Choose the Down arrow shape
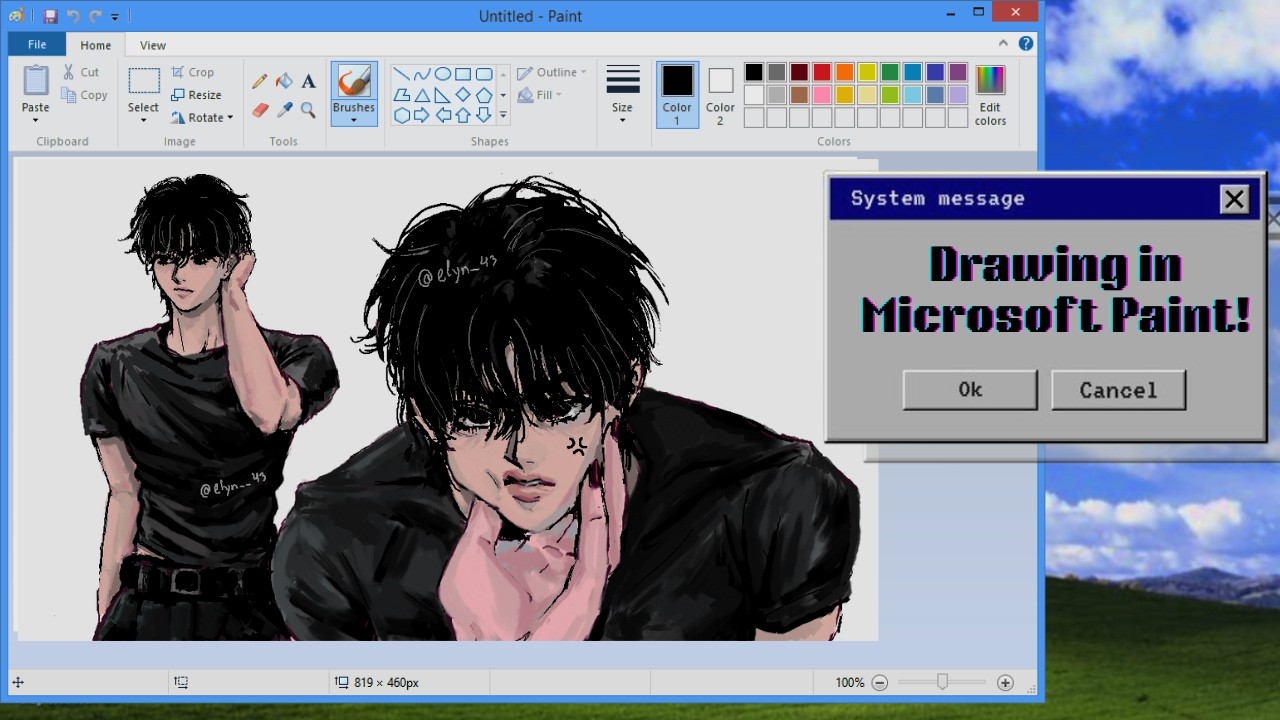This screenshot has height=720, width=1280. [484, 115]
